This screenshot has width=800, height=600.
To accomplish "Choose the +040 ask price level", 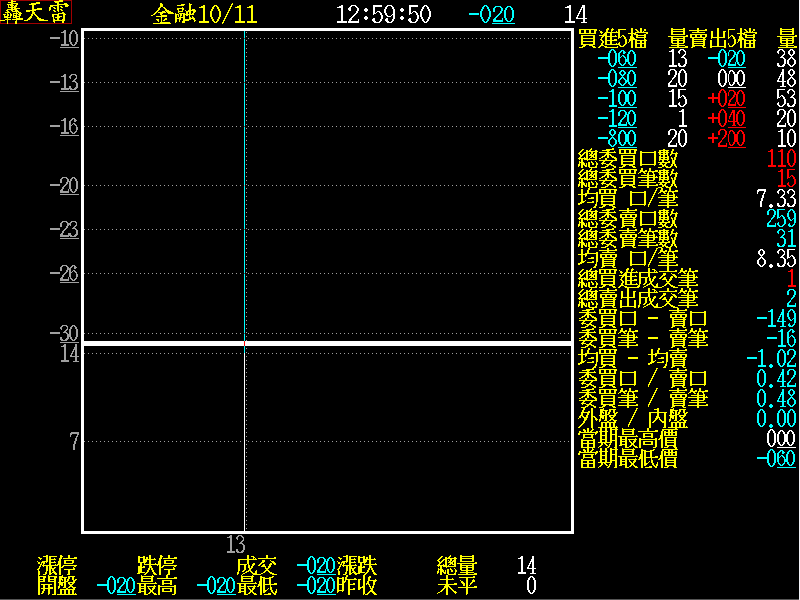I will tap(726, 119).
